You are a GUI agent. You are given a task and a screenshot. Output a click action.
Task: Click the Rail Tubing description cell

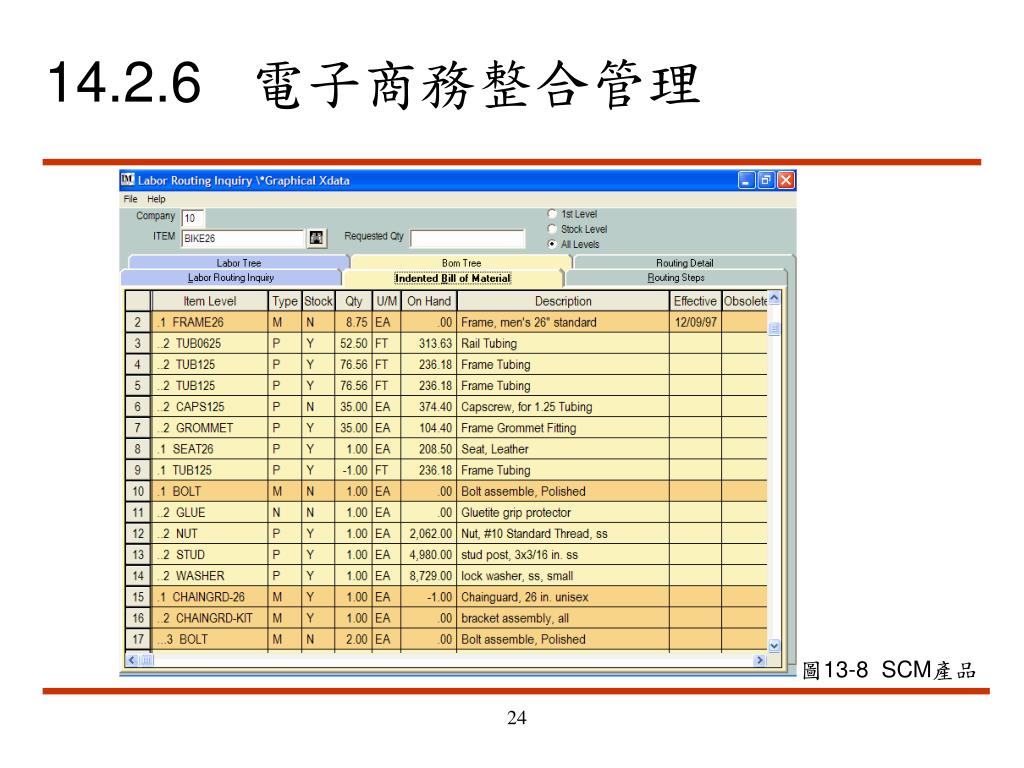point(563,343)
